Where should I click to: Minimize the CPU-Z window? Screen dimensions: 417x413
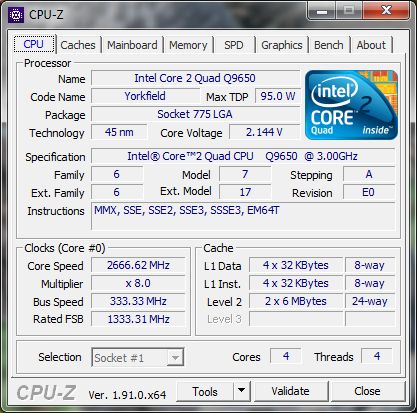[322, 10]
